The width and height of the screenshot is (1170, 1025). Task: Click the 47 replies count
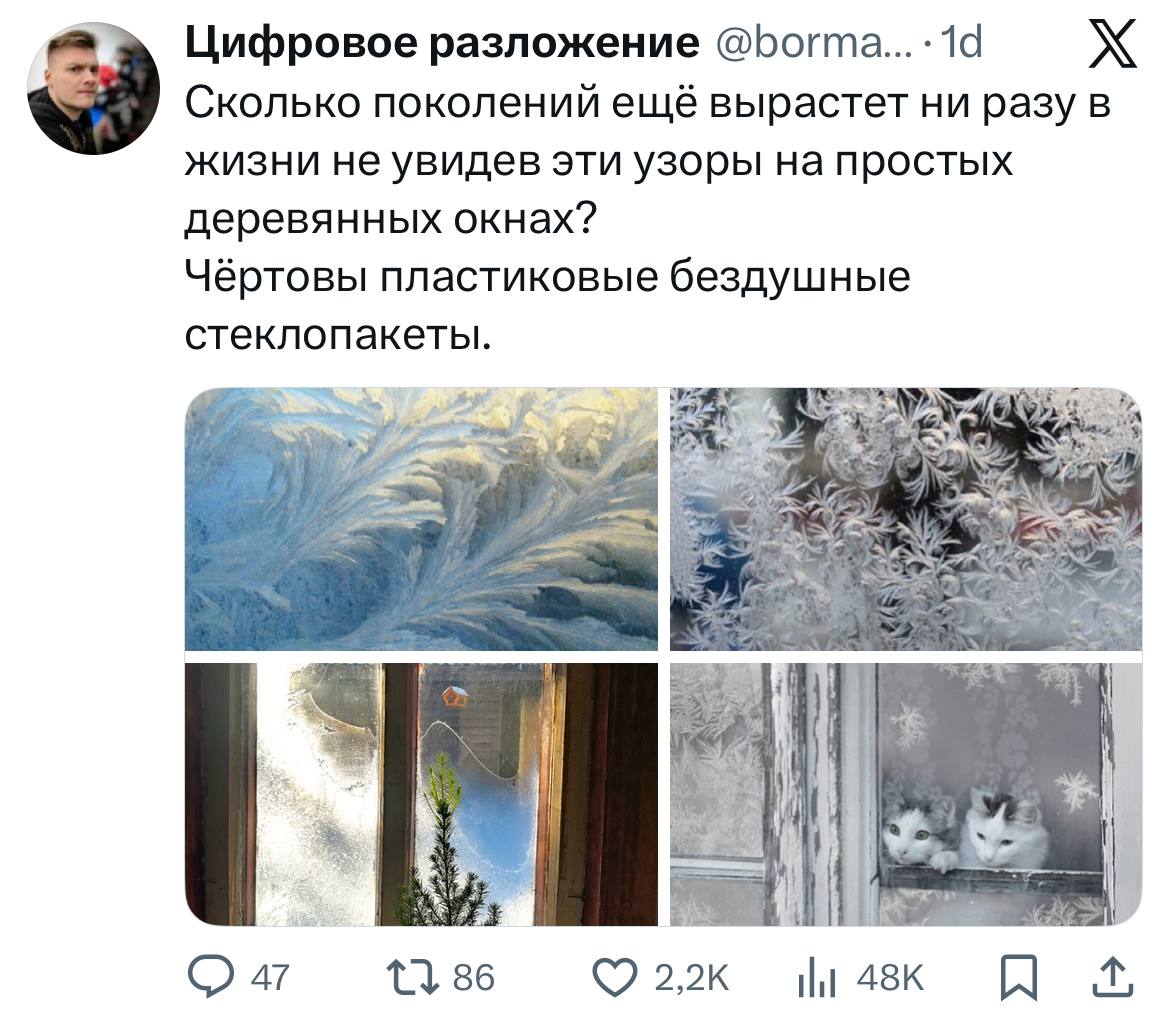(269, 978)
